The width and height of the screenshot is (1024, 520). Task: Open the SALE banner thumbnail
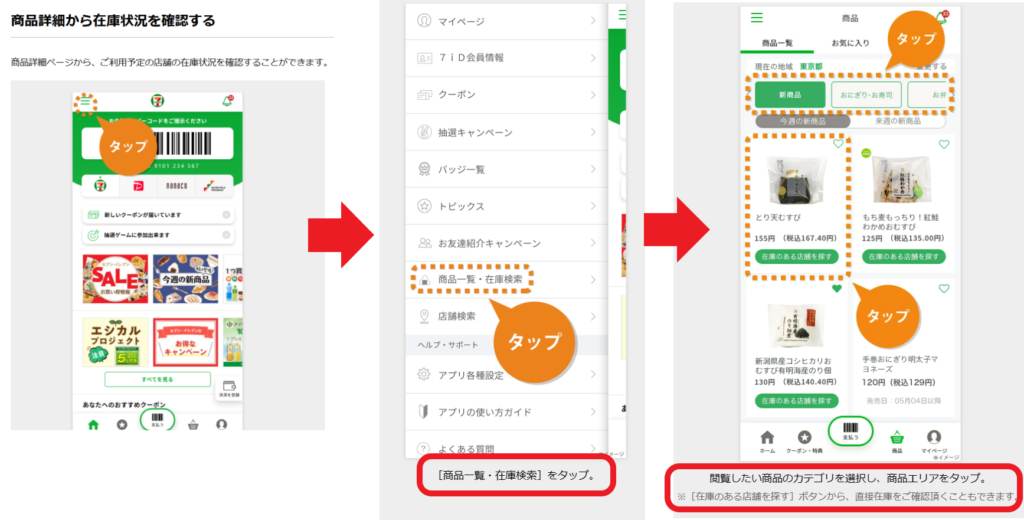click(x=115, y=279)
